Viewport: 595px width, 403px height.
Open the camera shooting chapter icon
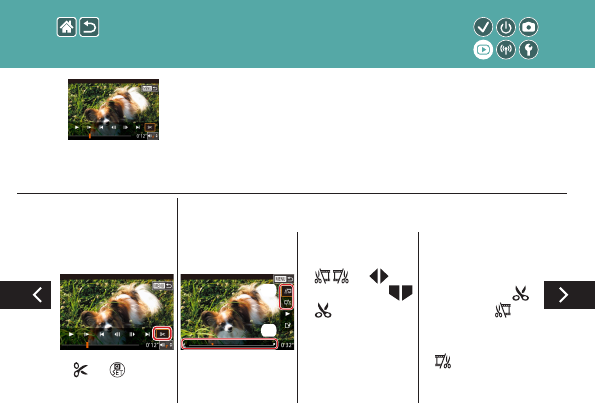(529, 27)
